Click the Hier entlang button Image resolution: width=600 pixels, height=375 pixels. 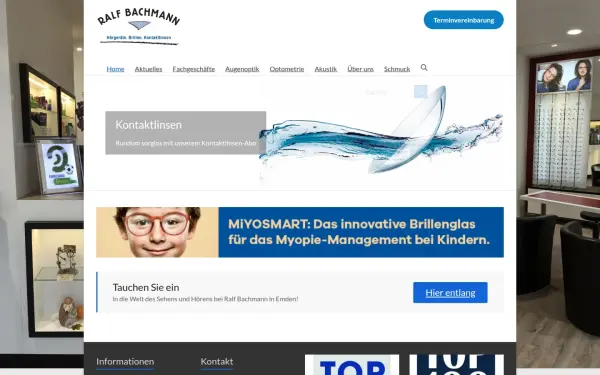click(450, 293)
